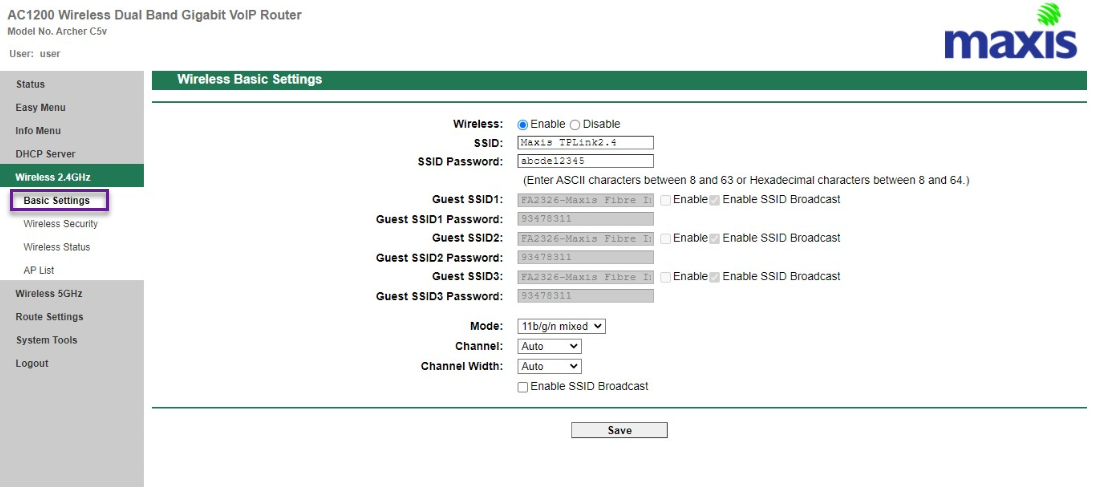Open Basic Settings submenu
Screen dimensions: 1096x487
click(59, 201)
